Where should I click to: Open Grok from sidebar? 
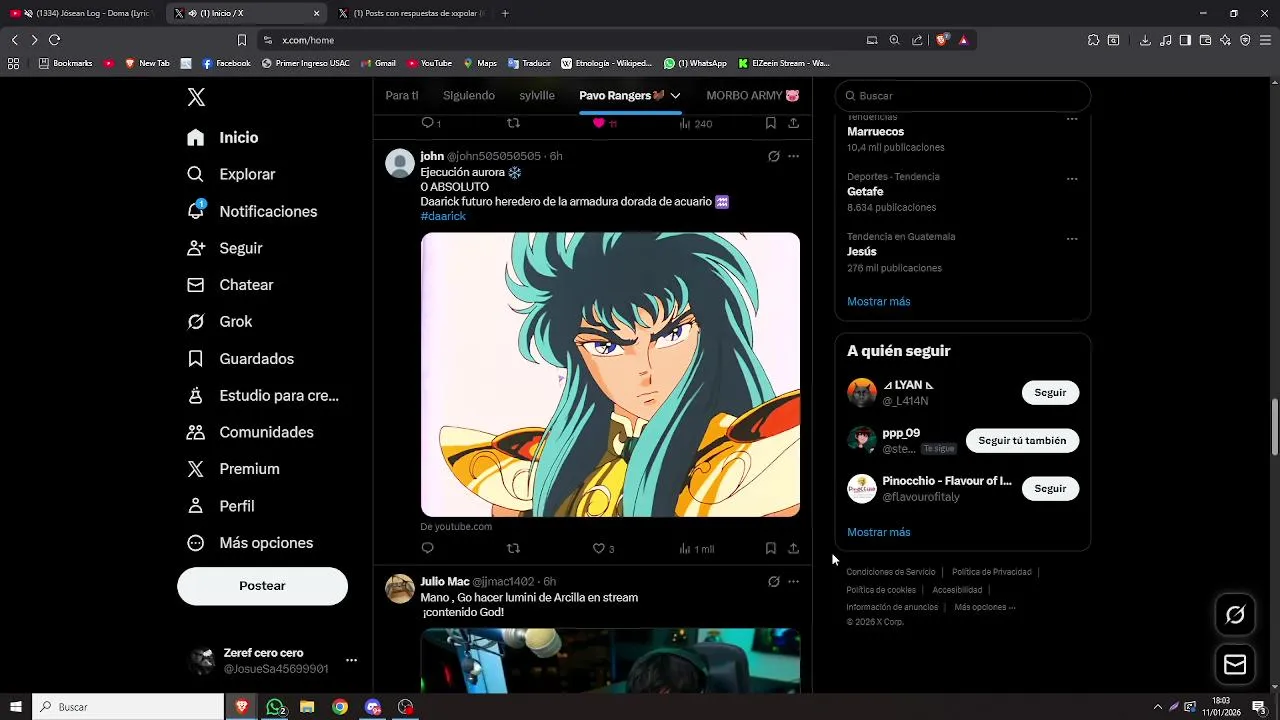(220, 322)
